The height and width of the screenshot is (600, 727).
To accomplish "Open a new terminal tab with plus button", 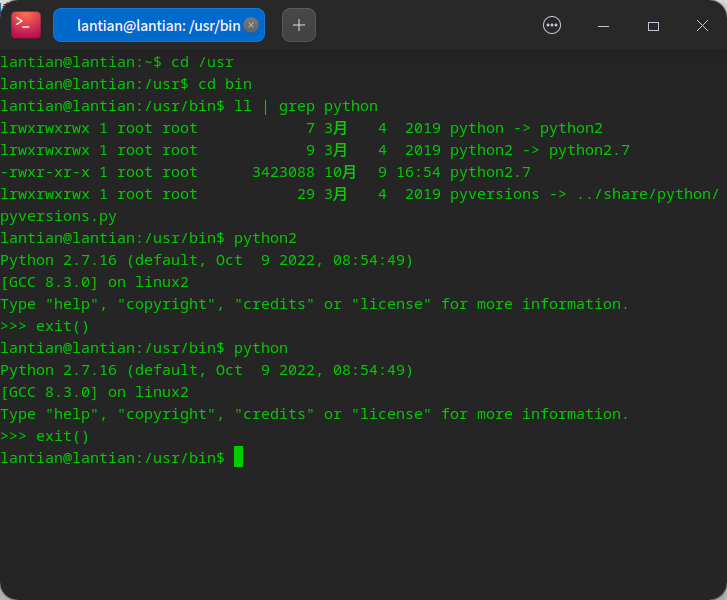I will click(299, 25).
